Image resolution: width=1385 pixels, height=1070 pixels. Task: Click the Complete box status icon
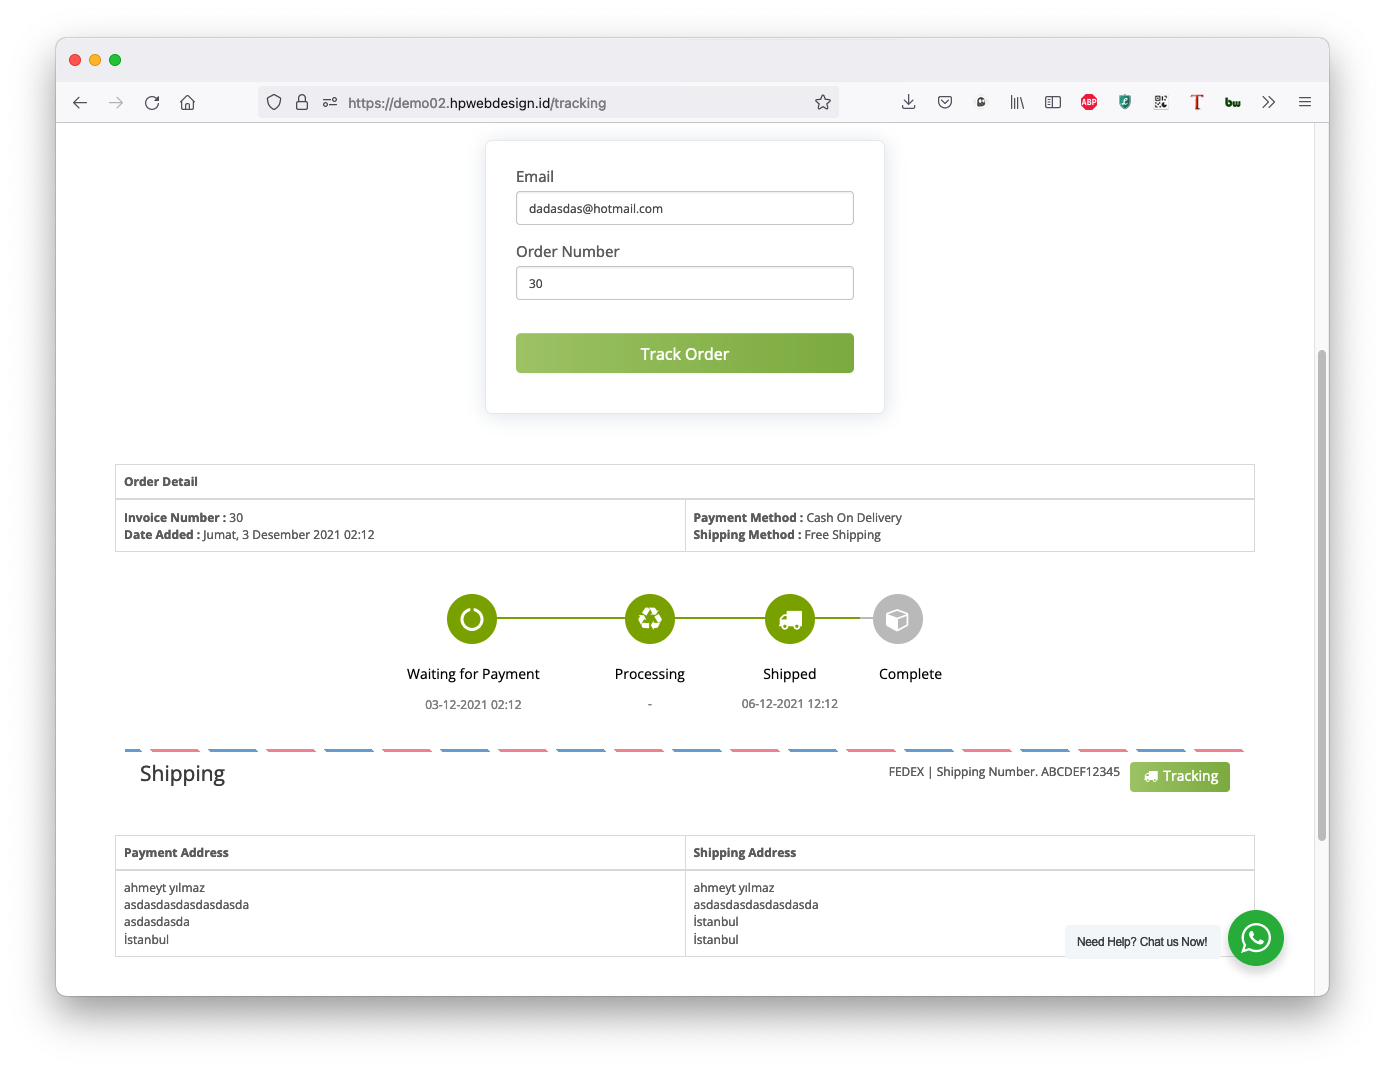[897, 619]
